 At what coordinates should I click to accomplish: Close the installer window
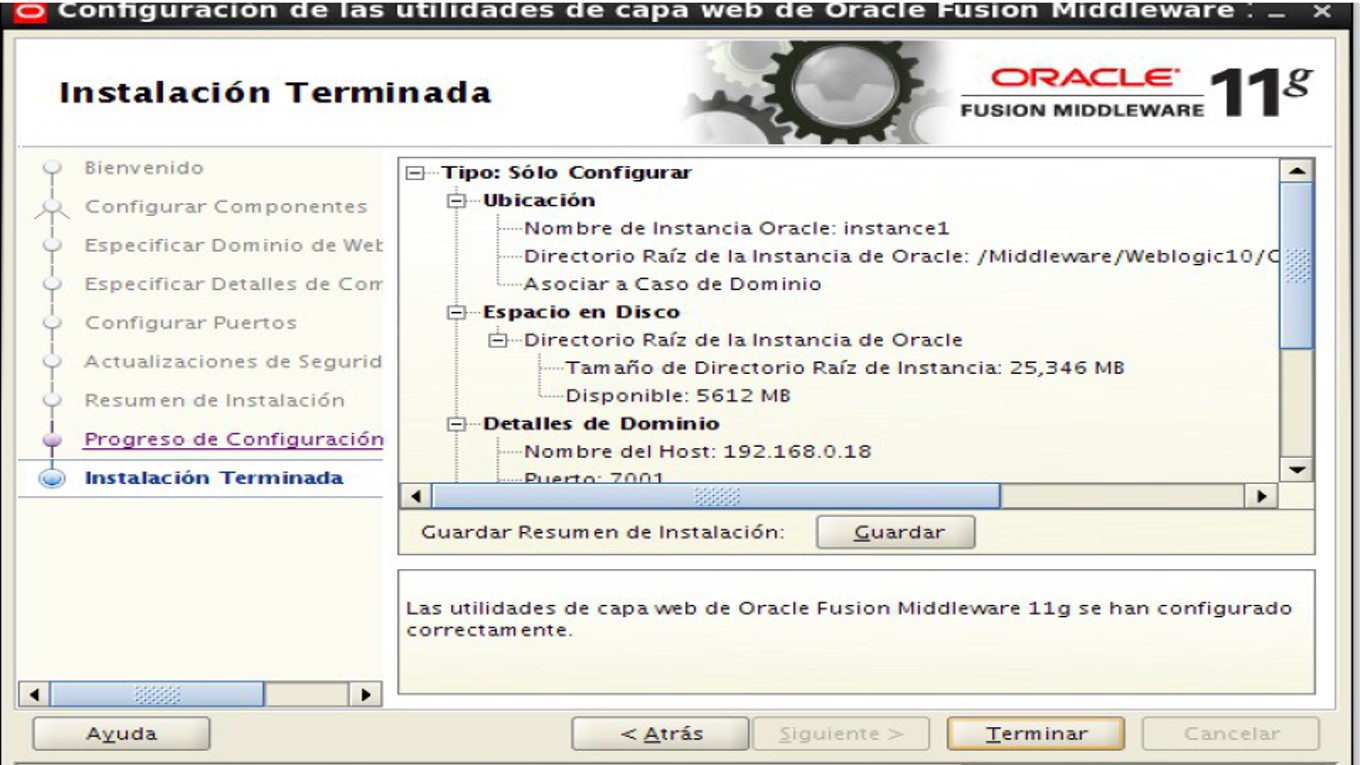point(1322,12)
